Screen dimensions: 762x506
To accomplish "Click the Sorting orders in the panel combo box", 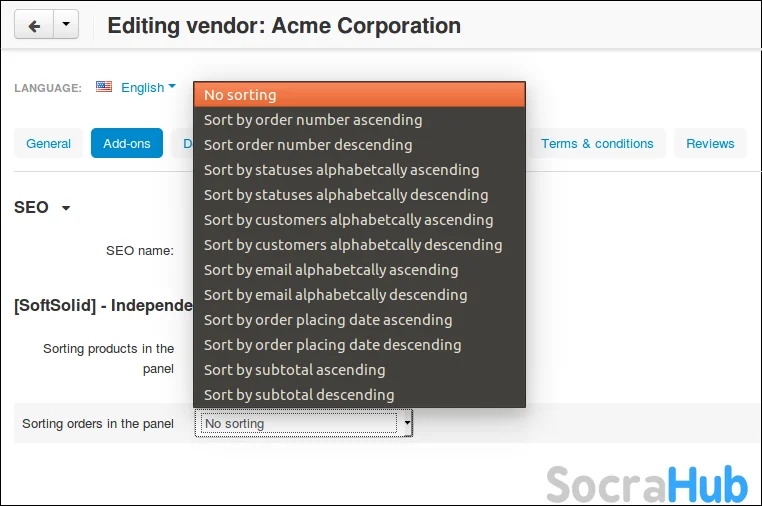I will (x=303, y=424).
